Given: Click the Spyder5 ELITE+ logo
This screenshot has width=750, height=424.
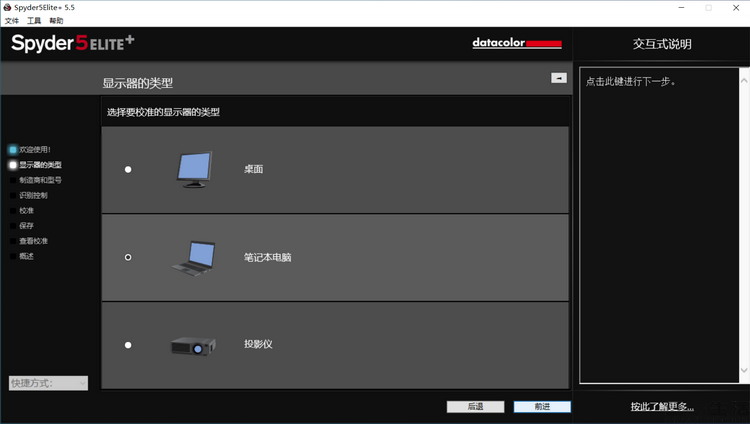Looking at the screenshot, I should click(73, 43).
